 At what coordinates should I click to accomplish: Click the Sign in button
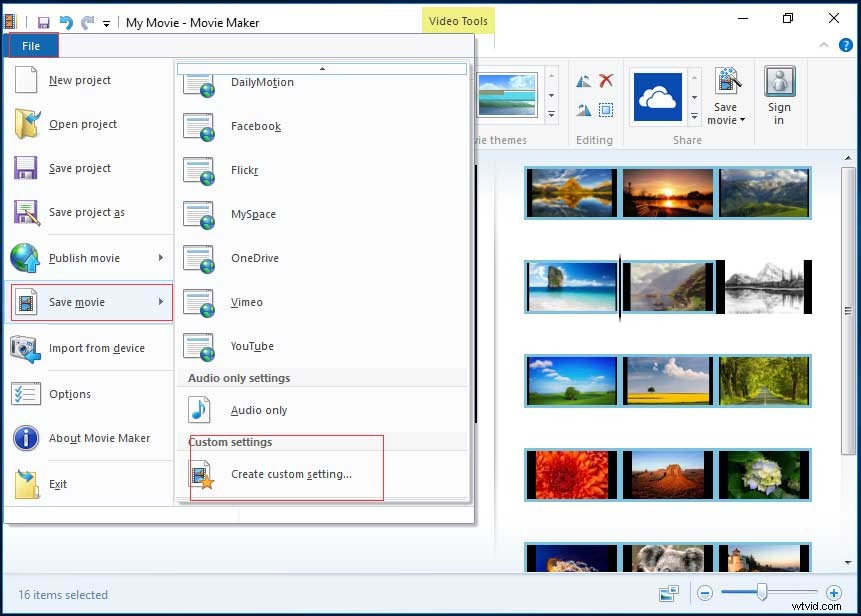pos(778,95)
